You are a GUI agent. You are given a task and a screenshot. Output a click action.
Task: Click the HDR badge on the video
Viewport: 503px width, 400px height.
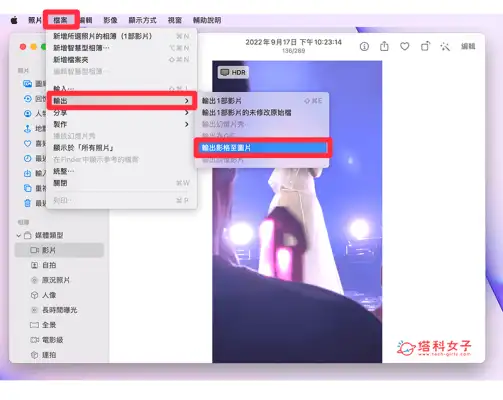pos(233,72)
